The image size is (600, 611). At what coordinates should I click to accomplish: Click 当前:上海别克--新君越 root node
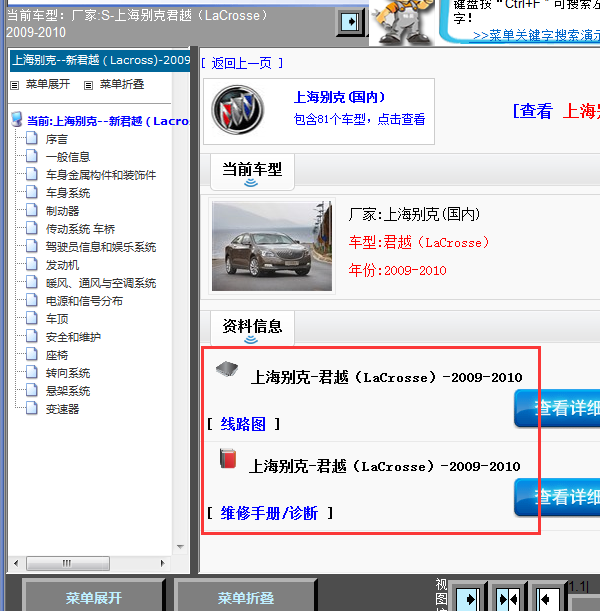[108, 121]
